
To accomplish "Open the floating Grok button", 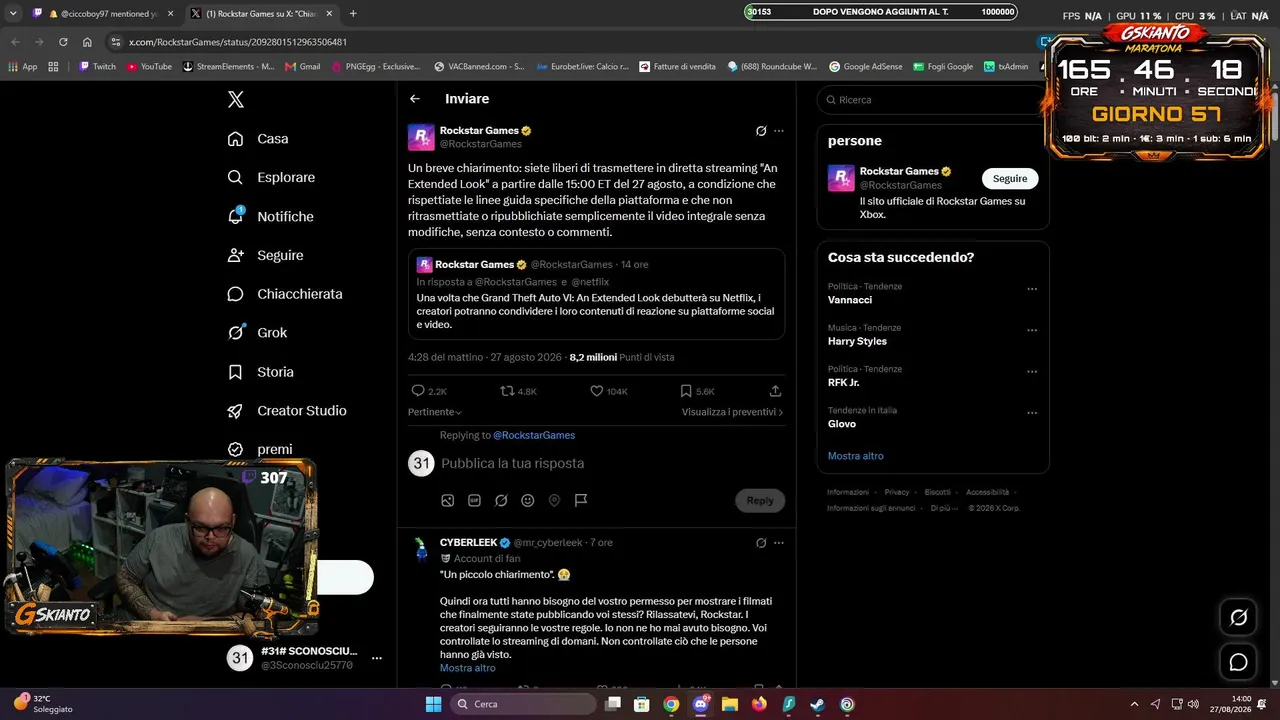I will (x=1238, y=618).
